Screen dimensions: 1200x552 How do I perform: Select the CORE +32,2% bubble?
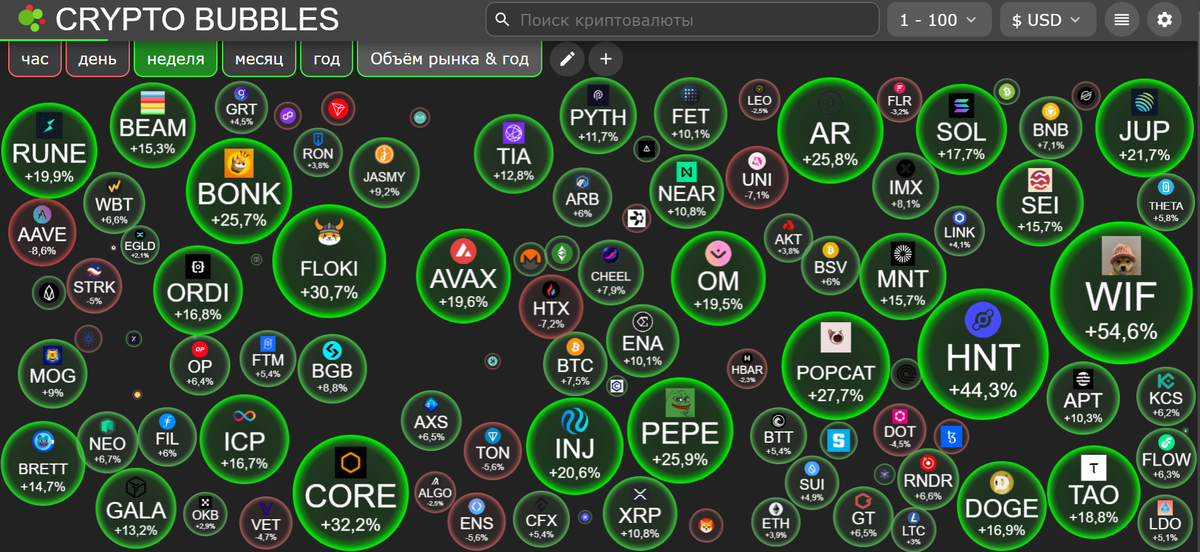point(350,492)
